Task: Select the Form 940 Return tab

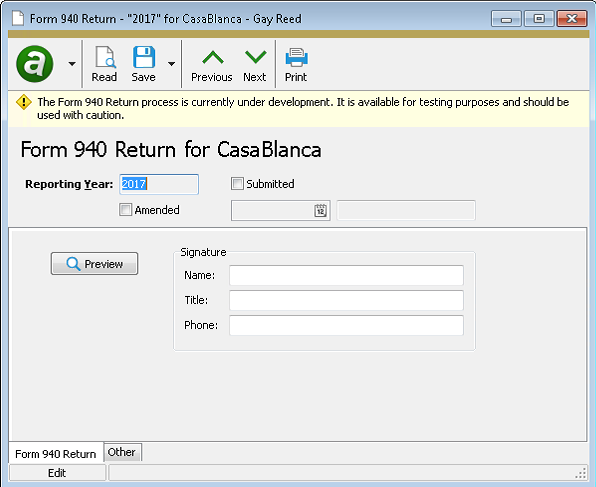Action: 55,453
